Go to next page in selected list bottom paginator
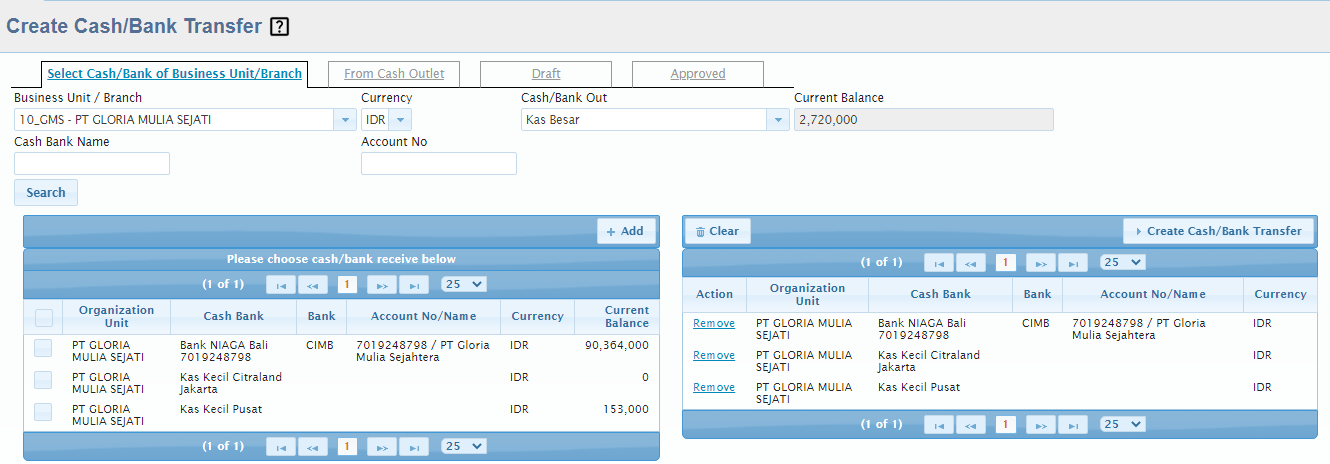The height and width of the screenshot is (464, 1330). pyautogui.click(x=1041, y=425)
